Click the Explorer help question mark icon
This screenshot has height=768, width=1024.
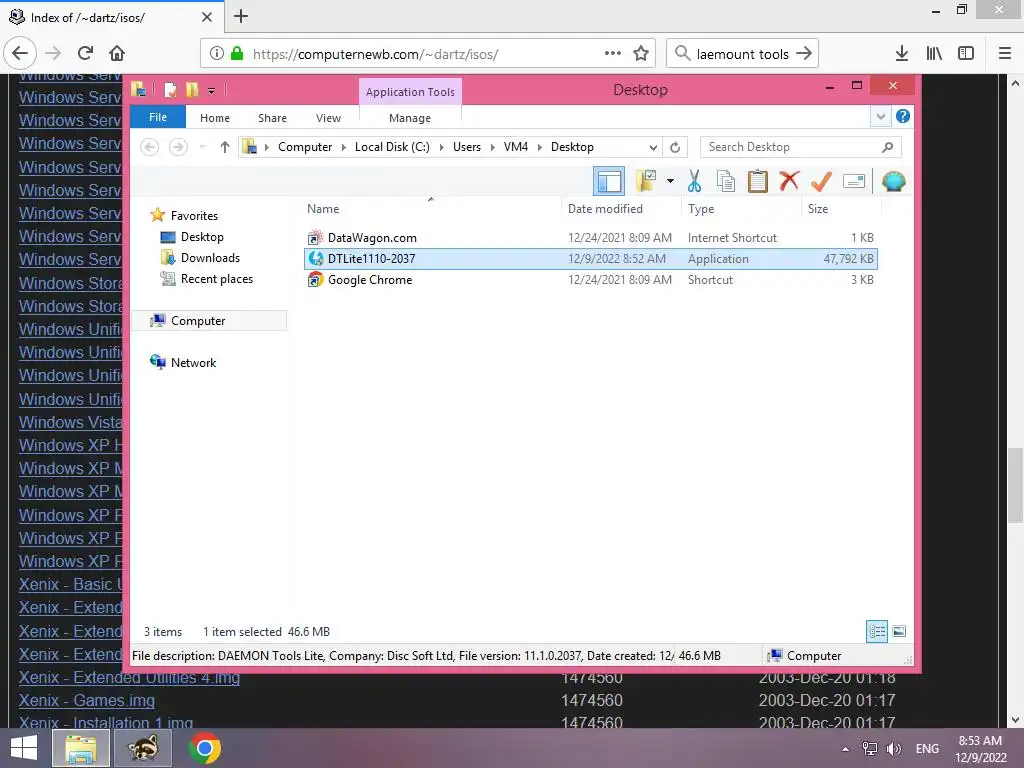click(903, 116)
